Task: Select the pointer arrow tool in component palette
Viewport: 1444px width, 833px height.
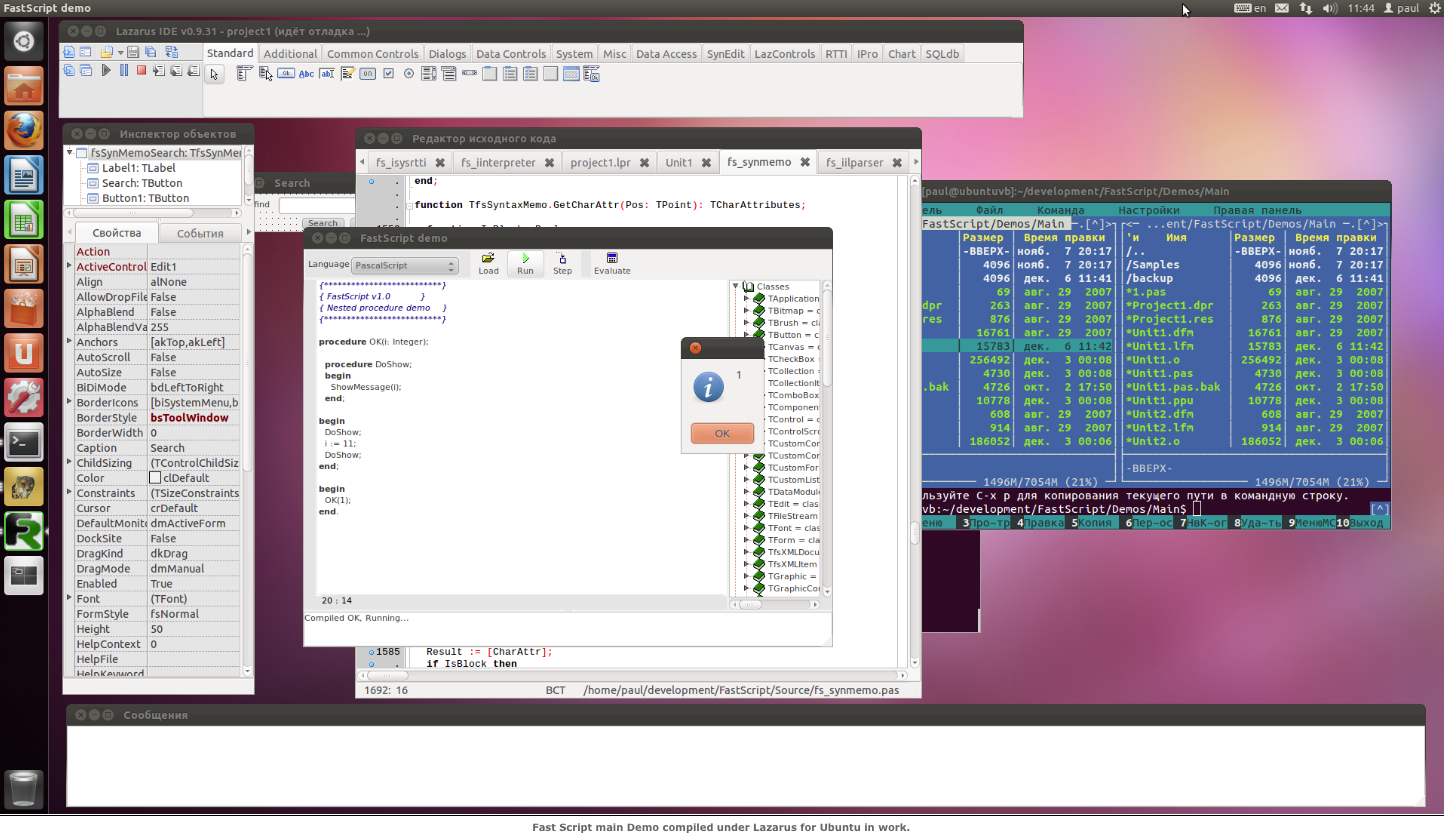Action: (x=214, y=74)
